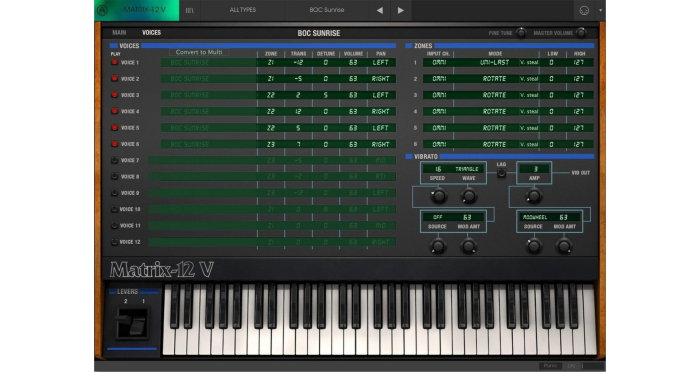Change the MODWHEEL amp source display
700x372 pixels.
click(x=534, y=217)
